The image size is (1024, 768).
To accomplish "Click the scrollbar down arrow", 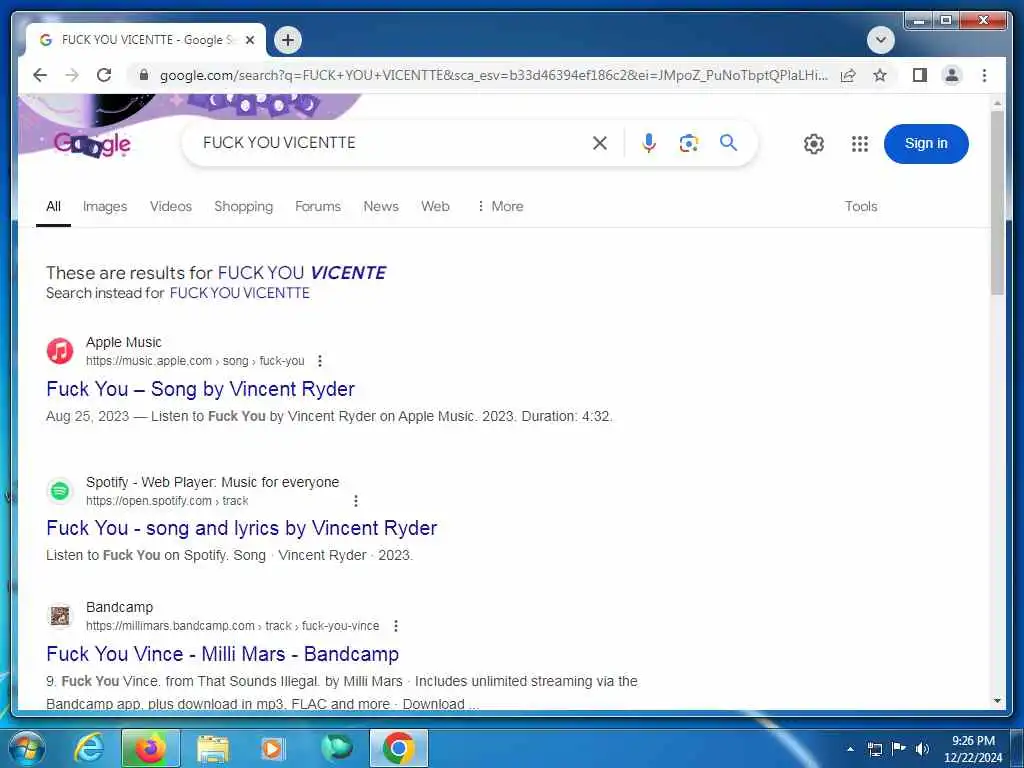I will (997, 701).
